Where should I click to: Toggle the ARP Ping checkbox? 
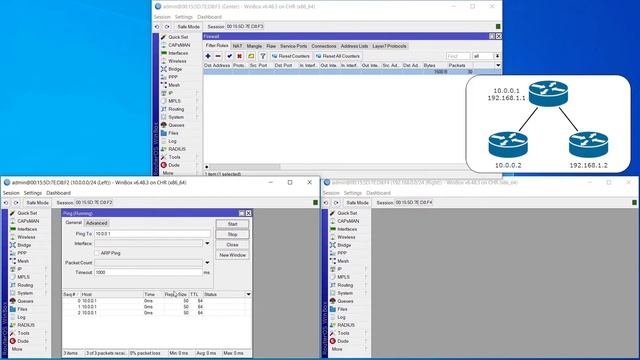click(x=97, y=253)
